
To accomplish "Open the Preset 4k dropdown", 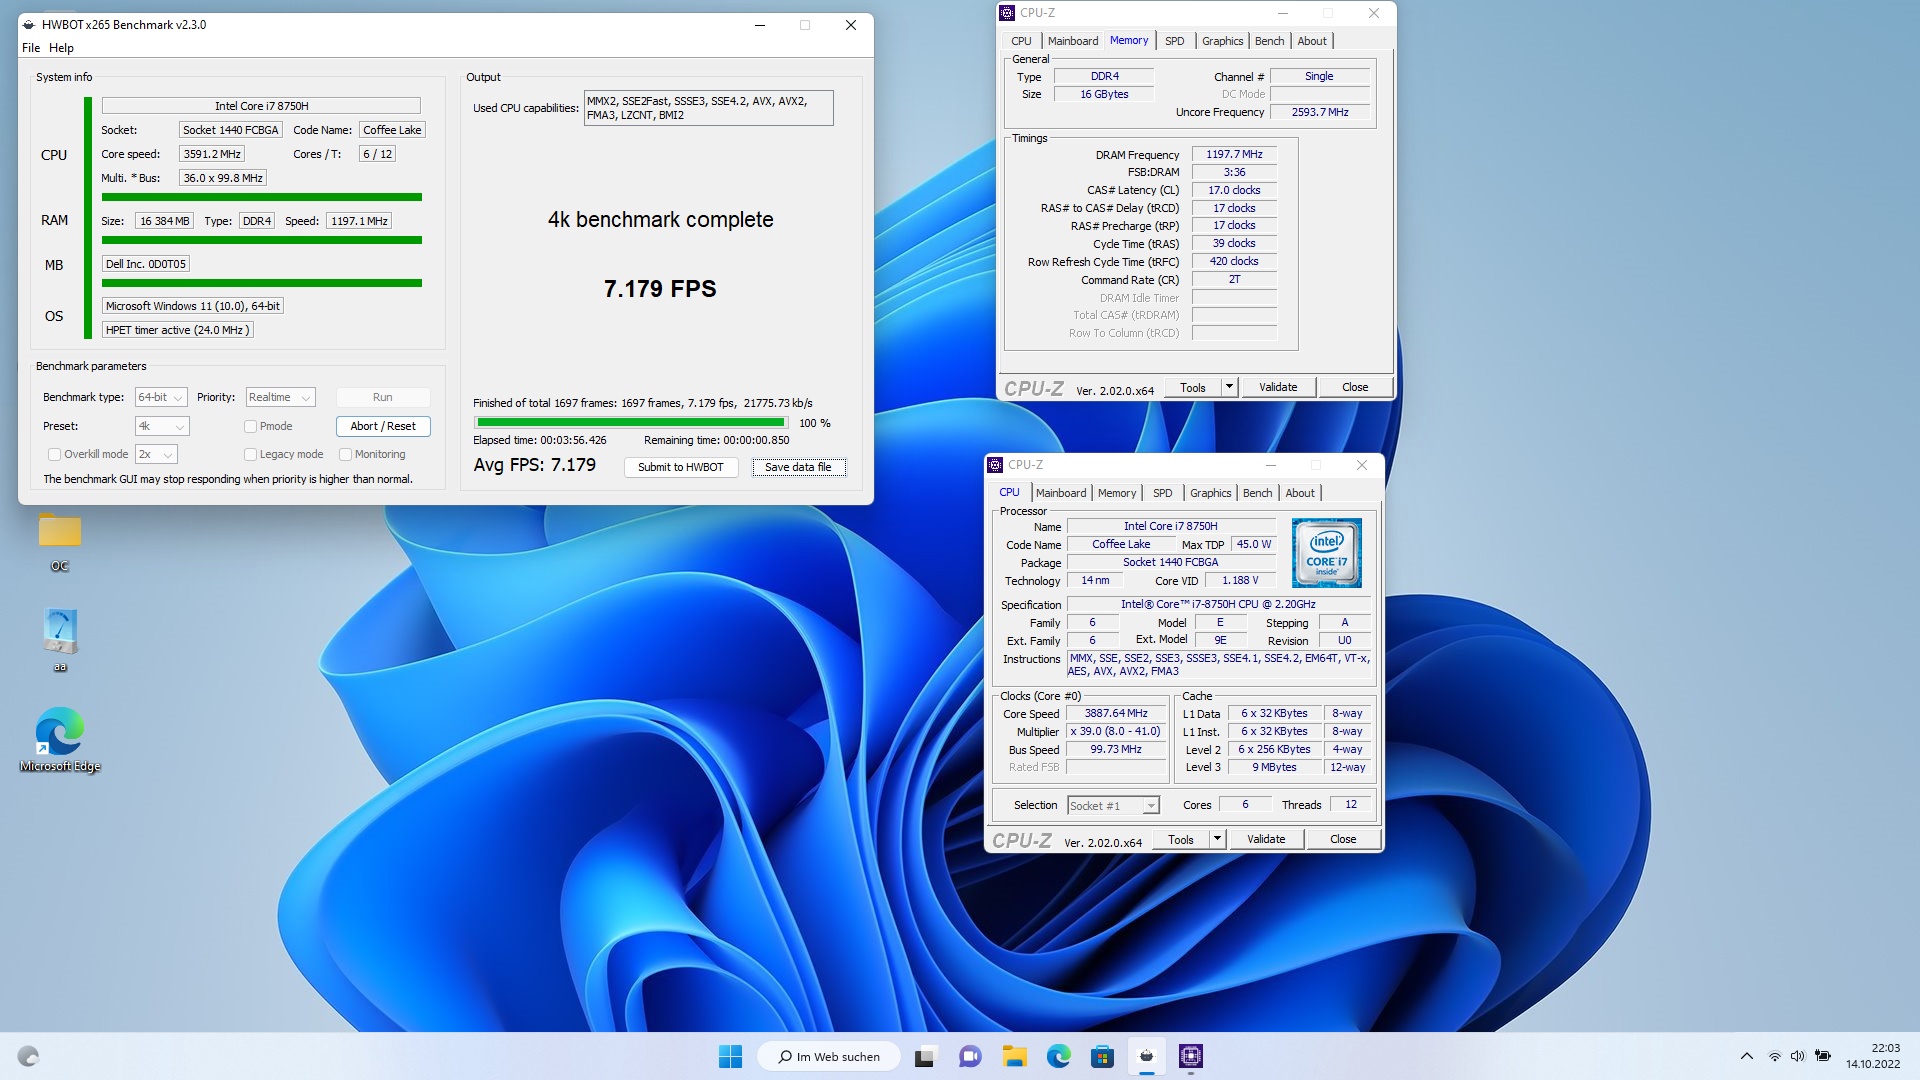I will (162, 426).
